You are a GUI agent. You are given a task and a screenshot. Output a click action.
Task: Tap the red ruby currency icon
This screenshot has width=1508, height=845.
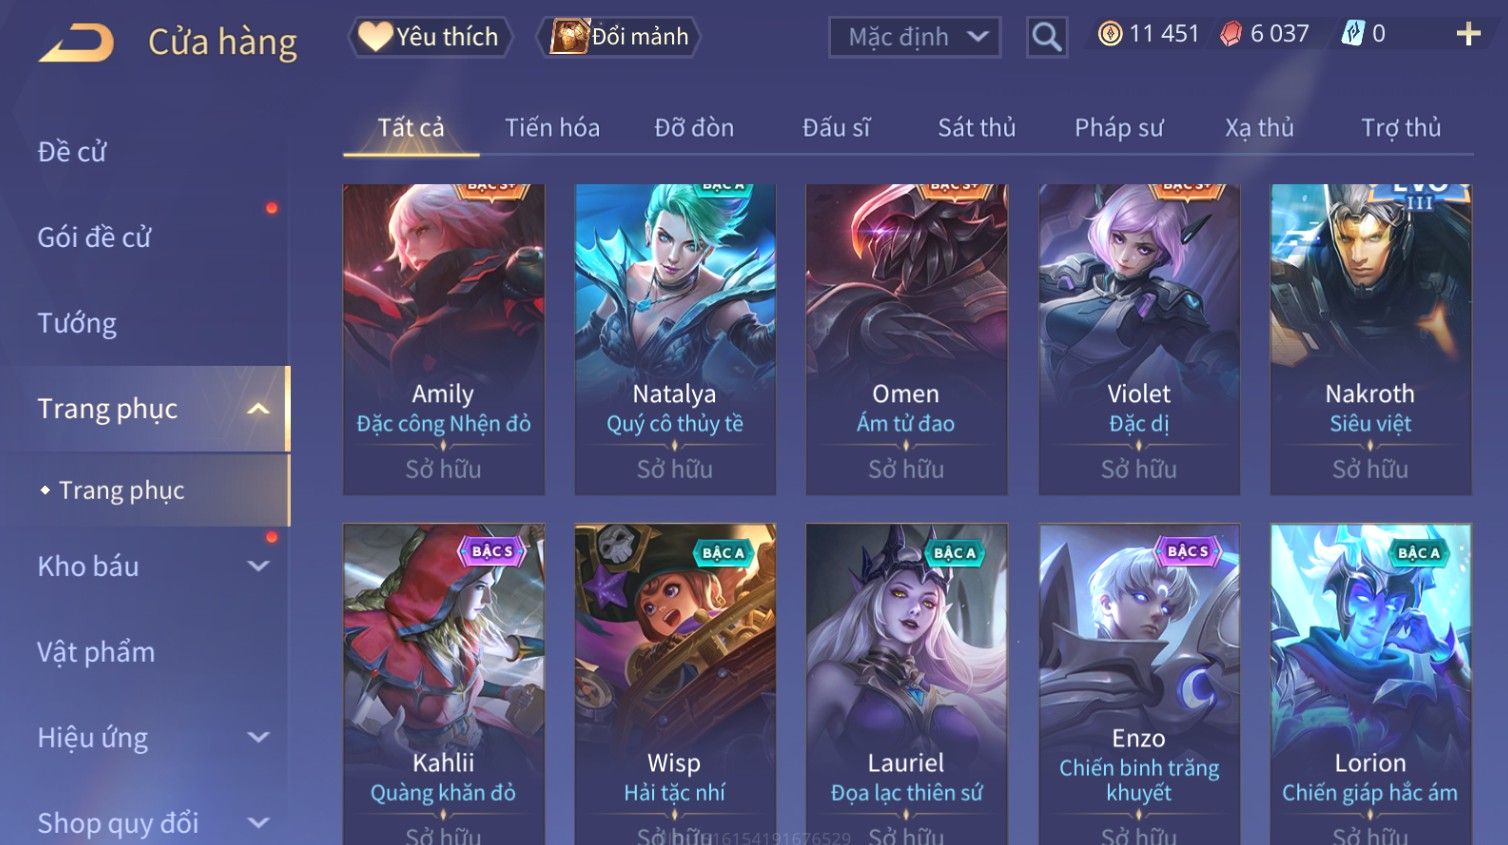1231,34
